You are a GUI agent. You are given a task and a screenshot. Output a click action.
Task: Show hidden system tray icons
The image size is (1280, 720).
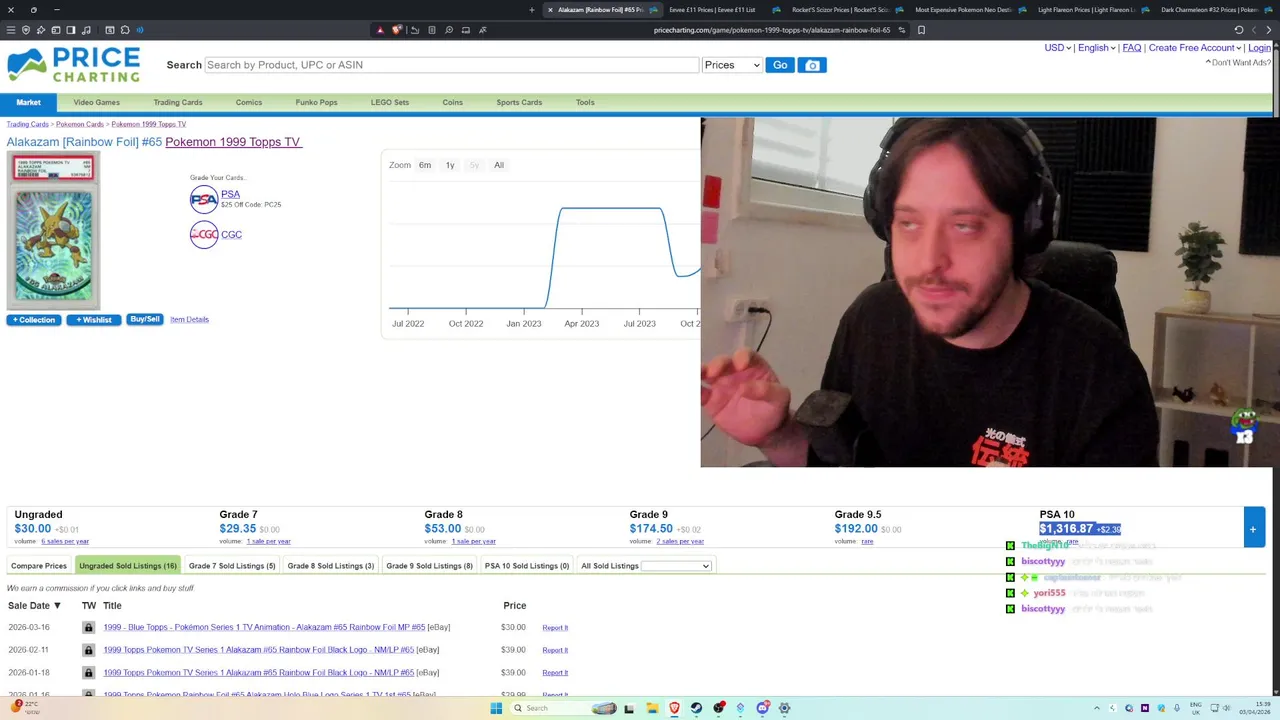pos(1096,708)
